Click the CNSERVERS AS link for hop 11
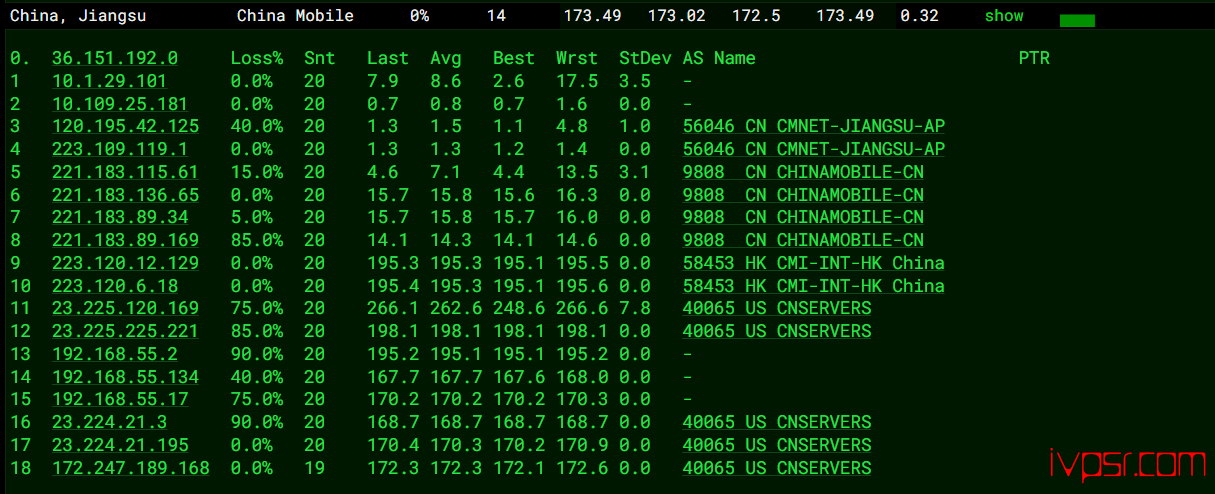Image resolution: width=1215 pixels, height=494 pixels. tap(777, 308)
